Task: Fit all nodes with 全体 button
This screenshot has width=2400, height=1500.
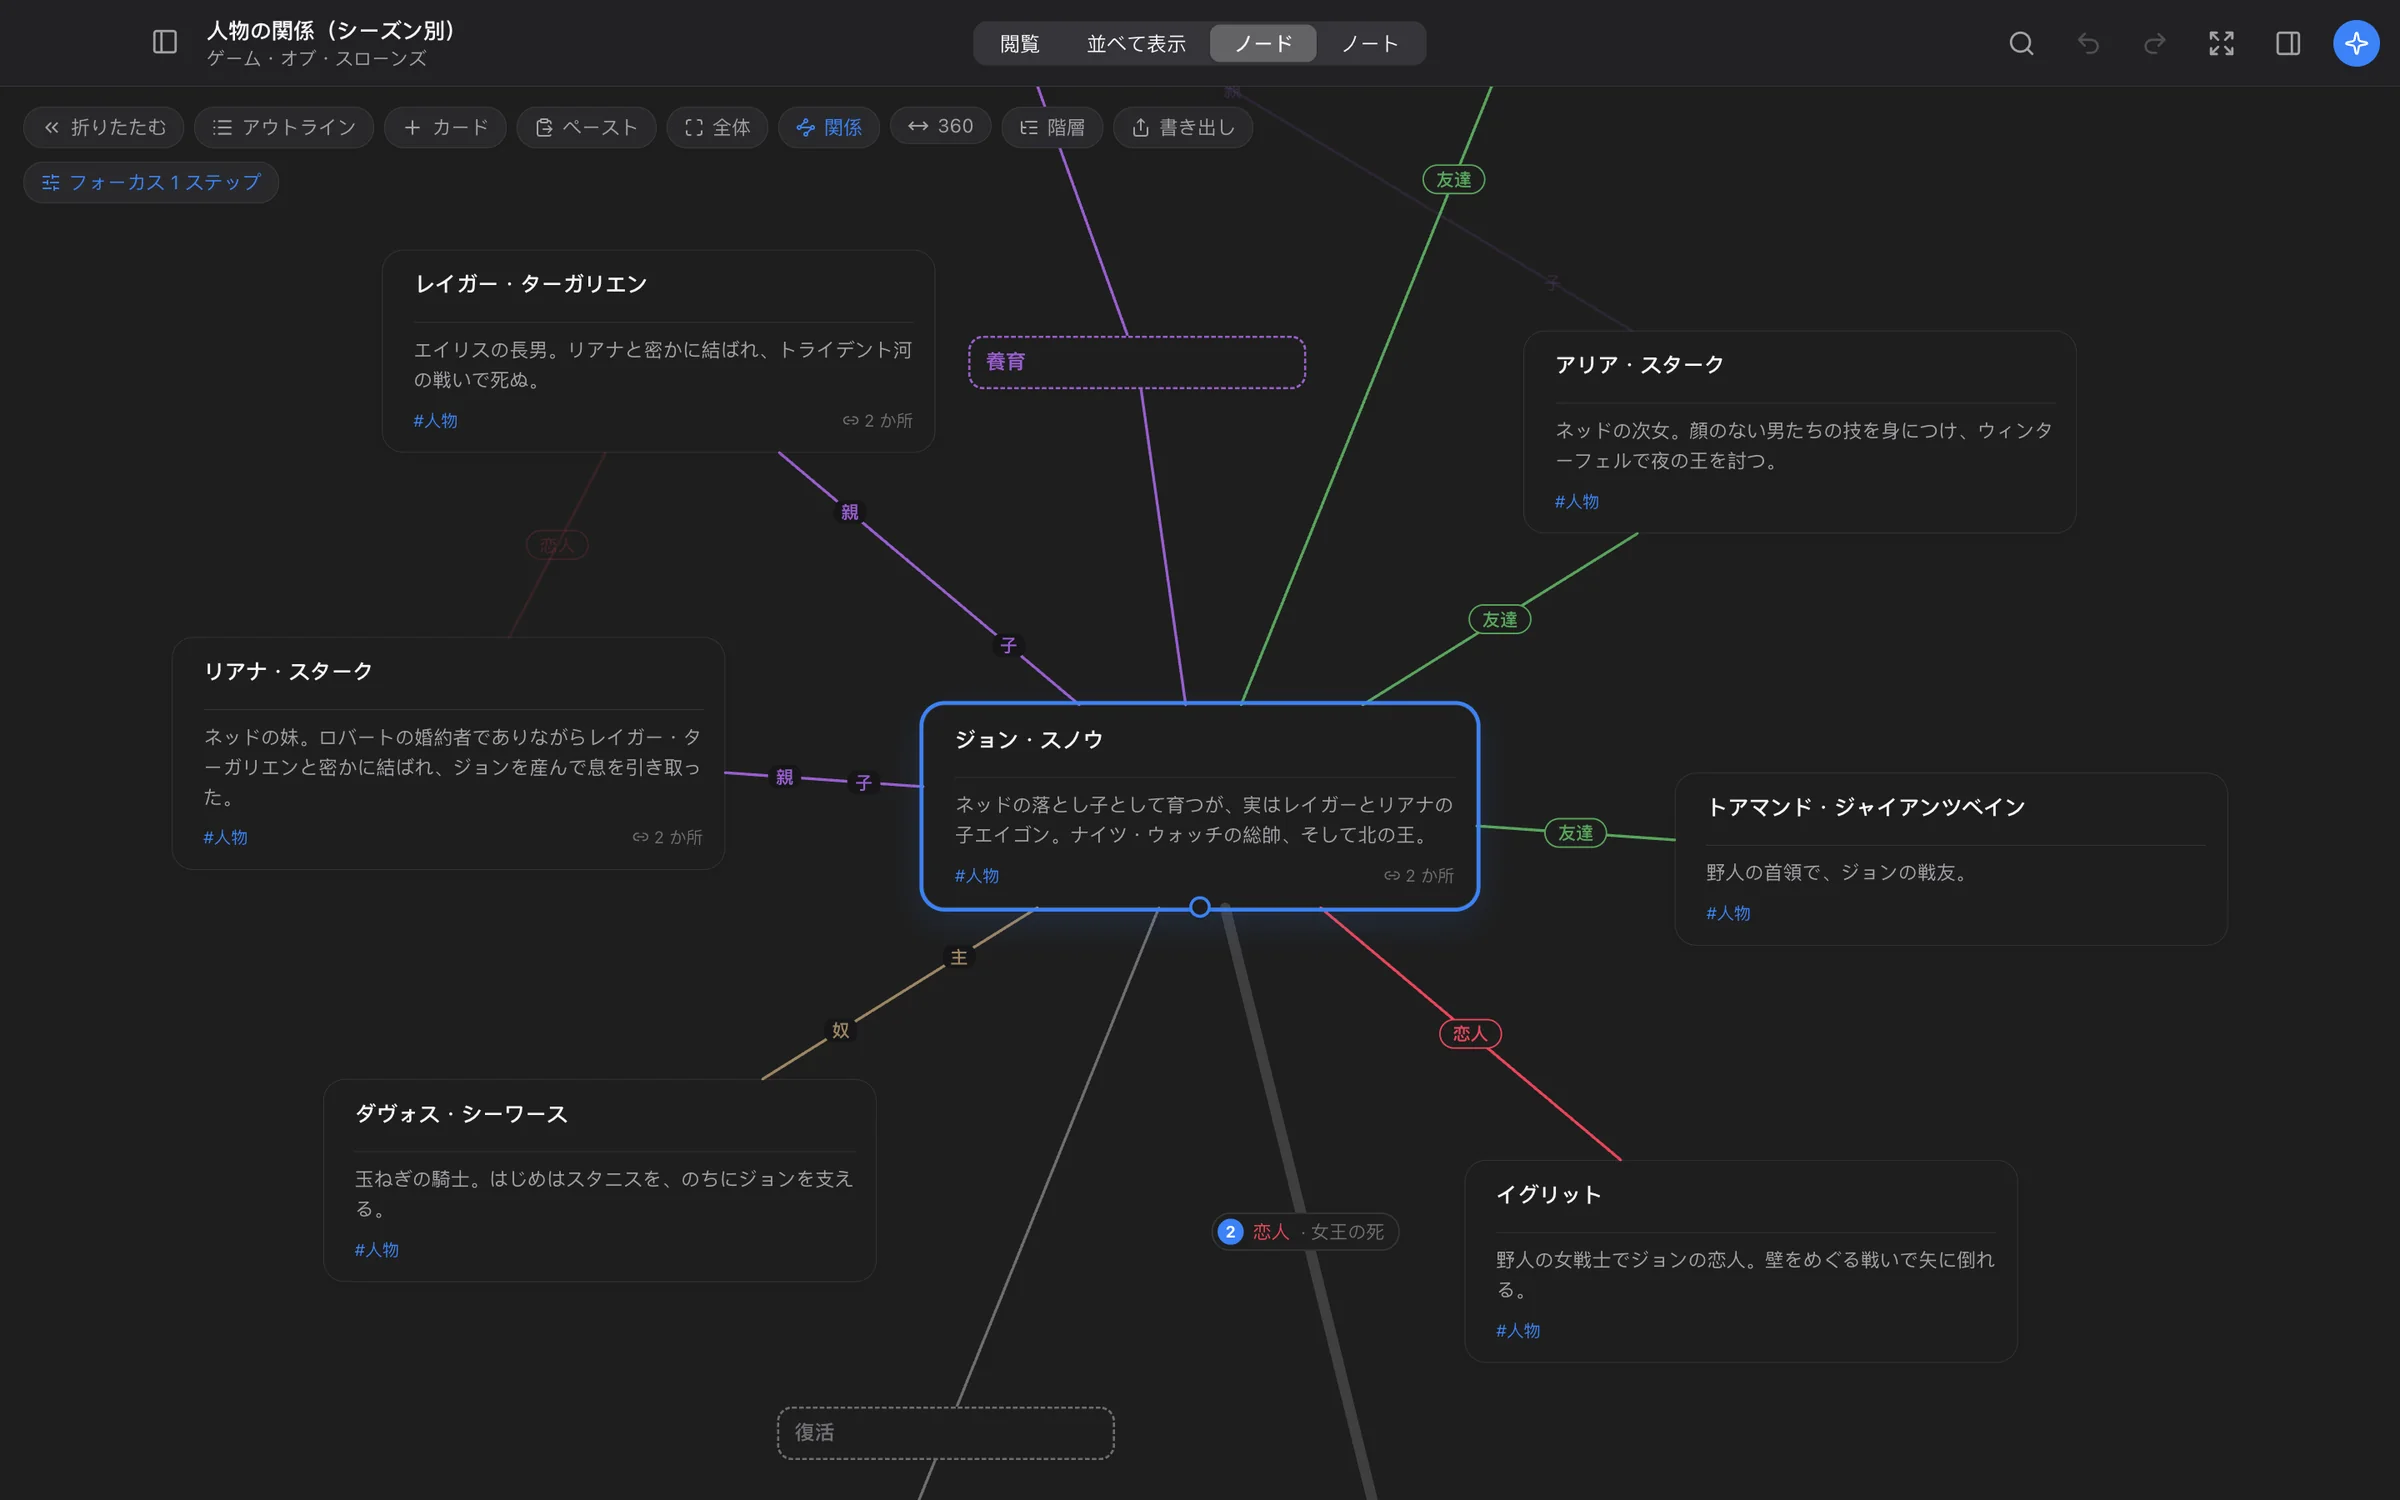Action: point(717,127)
